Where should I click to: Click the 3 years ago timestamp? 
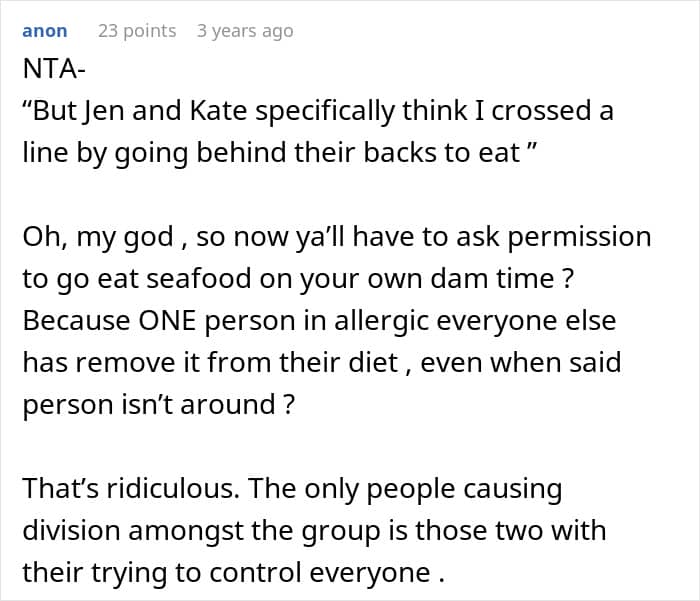(x=245, y=31)
